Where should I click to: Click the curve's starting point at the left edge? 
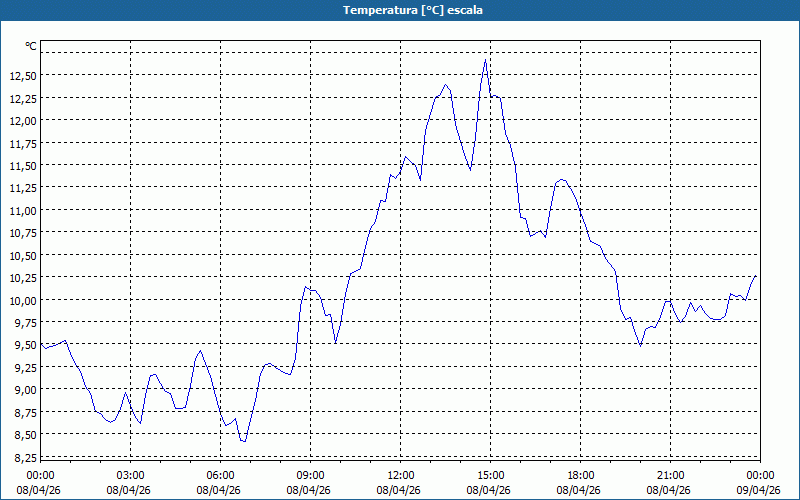click(x=41, y=345)
